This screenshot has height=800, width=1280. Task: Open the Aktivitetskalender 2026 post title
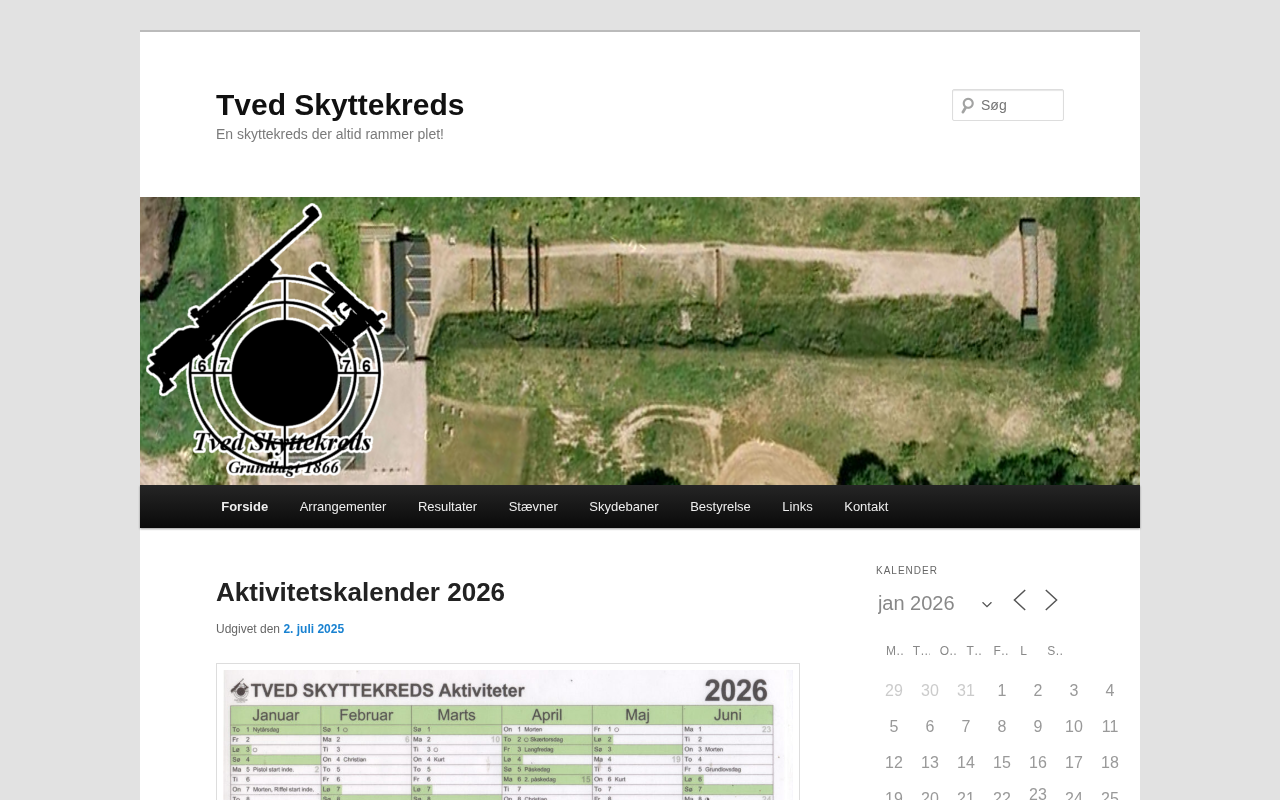coord(360,592)
